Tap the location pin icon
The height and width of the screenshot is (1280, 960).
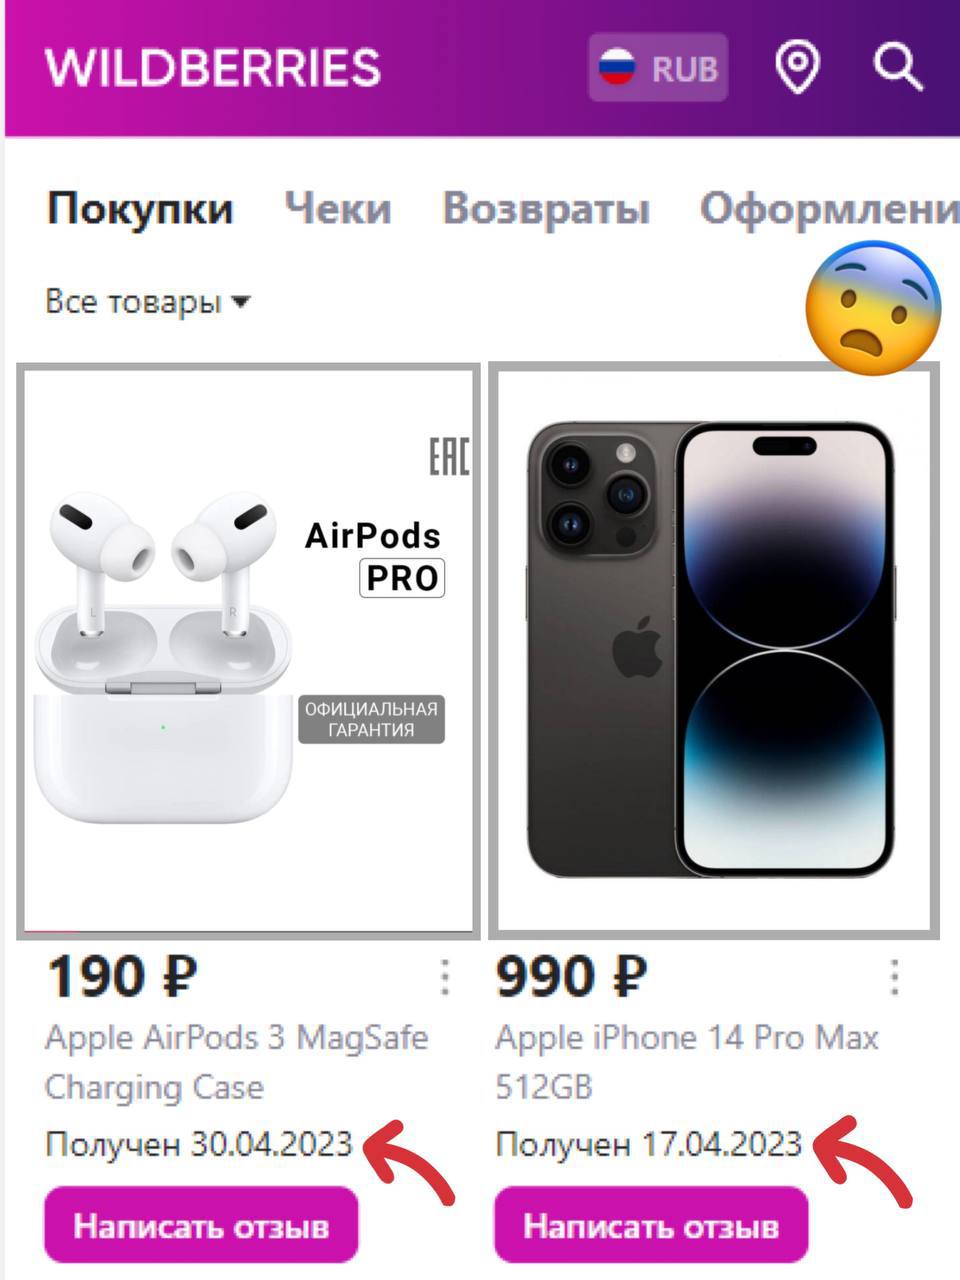(798, 68)
